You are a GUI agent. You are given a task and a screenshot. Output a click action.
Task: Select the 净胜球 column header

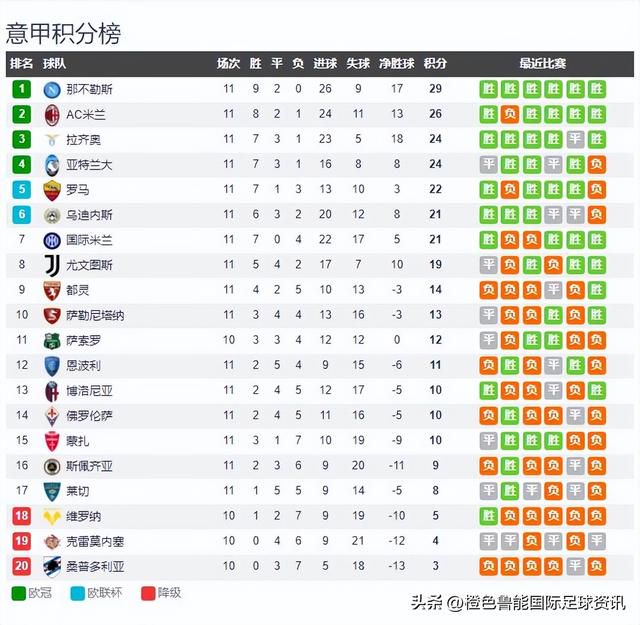click(396, 63)
